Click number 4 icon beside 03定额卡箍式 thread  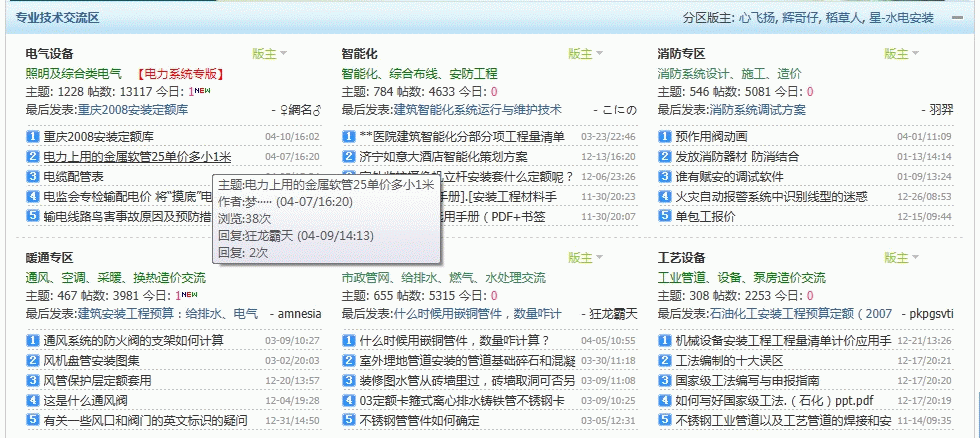click(x=349, y=400)
